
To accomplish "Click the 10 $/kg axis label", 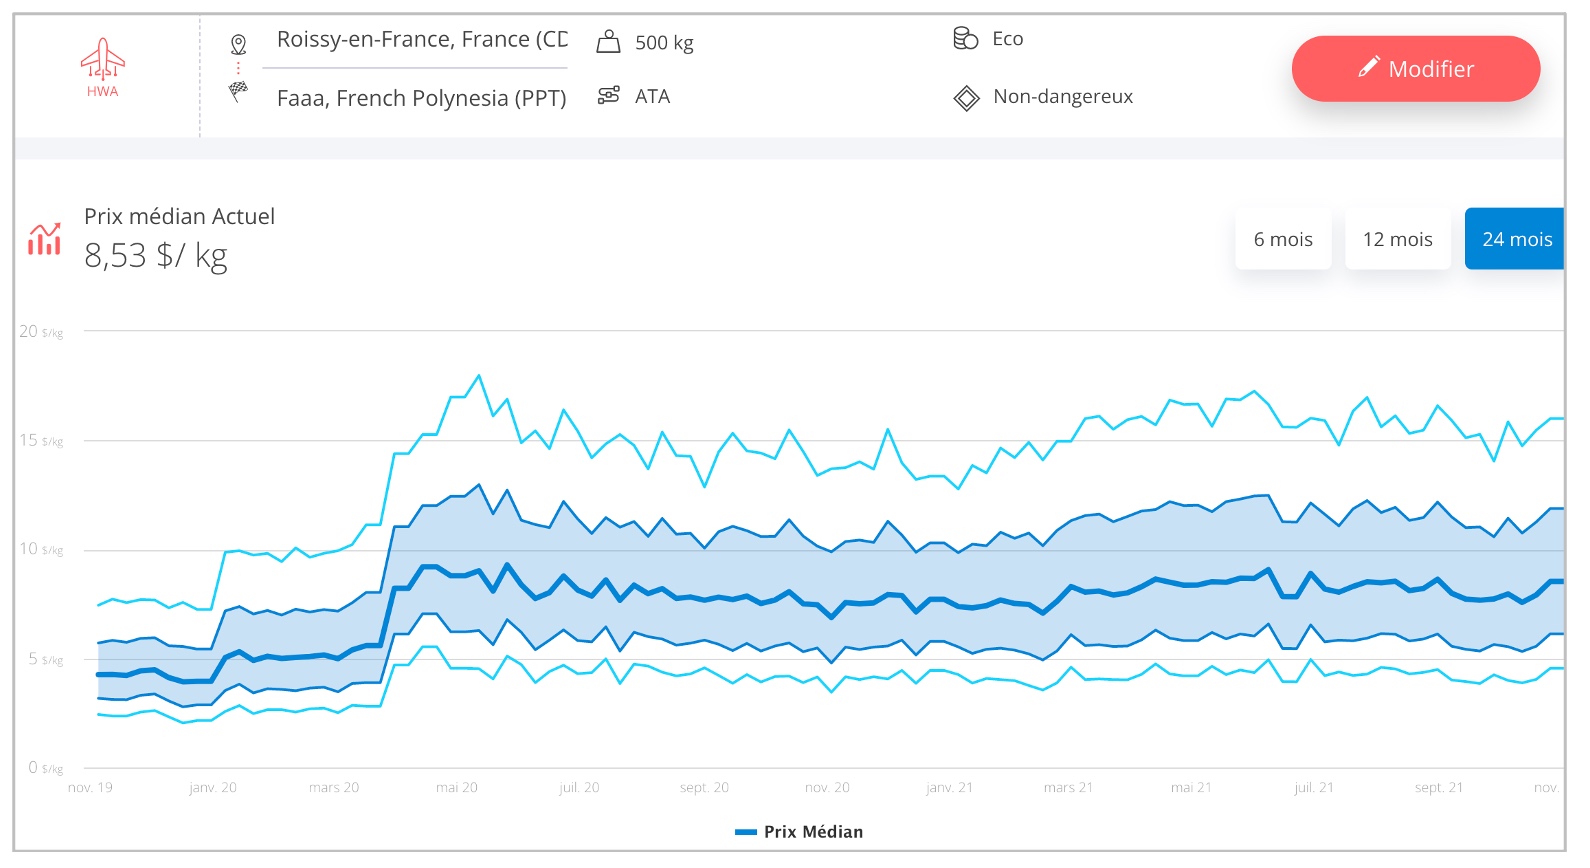I will coord(41,550).
